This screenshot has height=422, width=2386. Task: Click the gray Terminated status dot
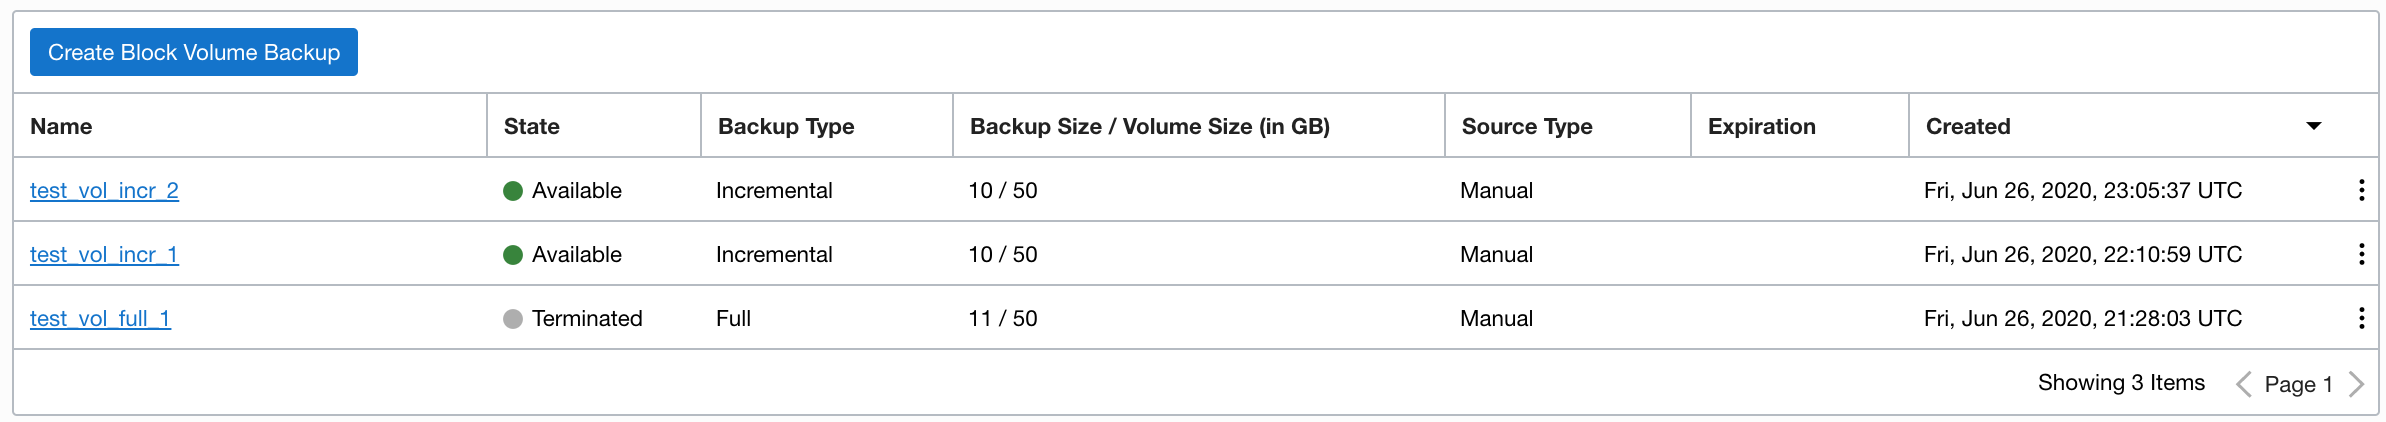point(513,319)
